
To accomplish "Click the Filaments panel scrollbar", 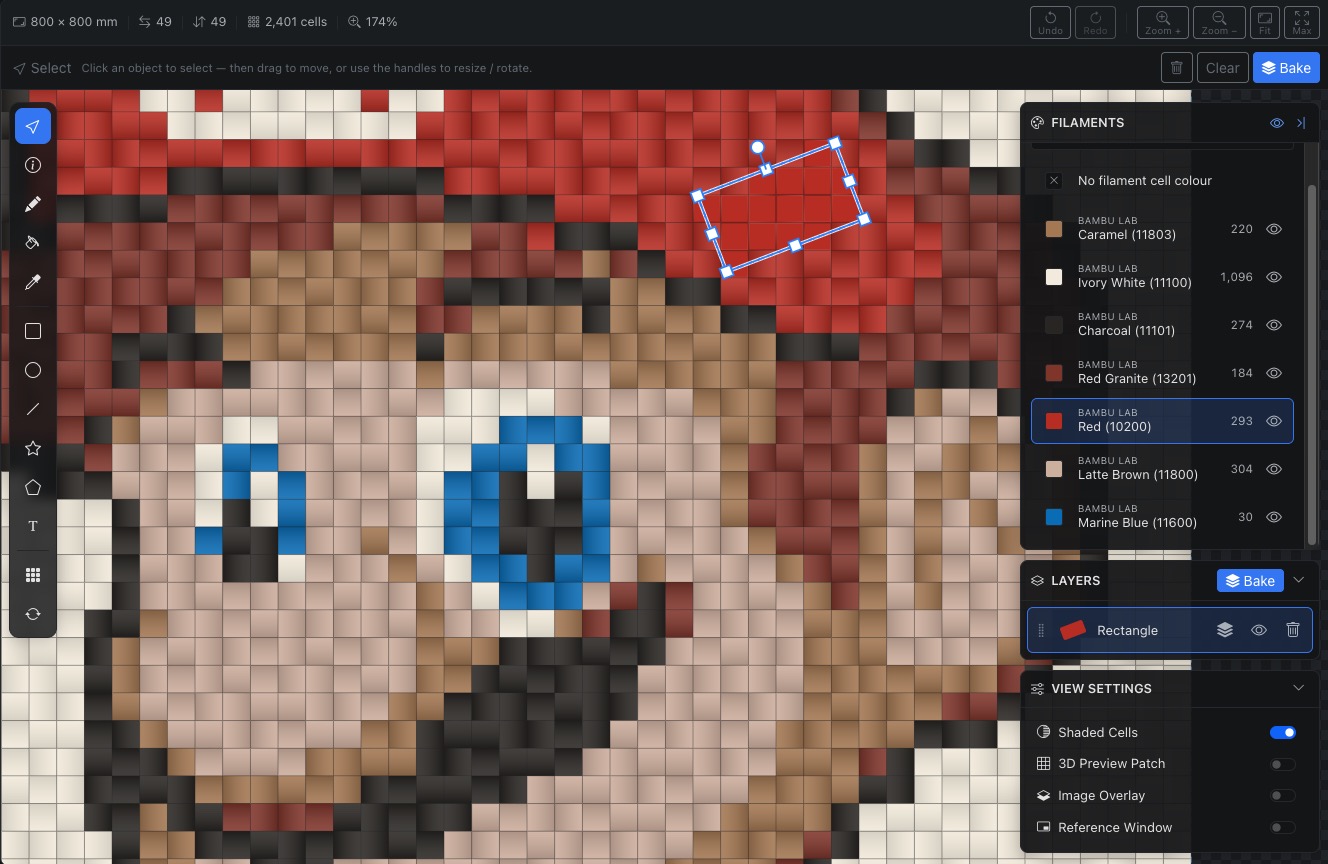I will (x=1312, y=365).
